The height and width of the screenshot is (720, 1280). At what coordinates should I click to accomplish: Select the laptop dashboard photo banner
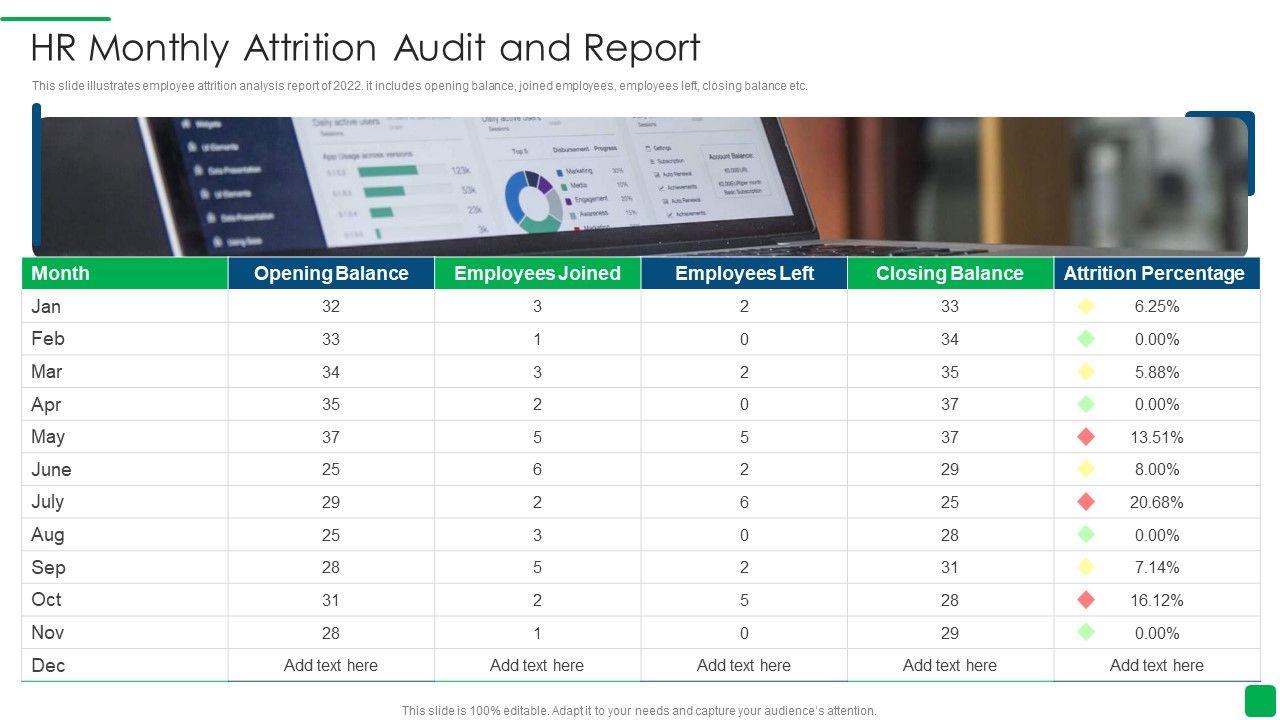coord(640,186)
